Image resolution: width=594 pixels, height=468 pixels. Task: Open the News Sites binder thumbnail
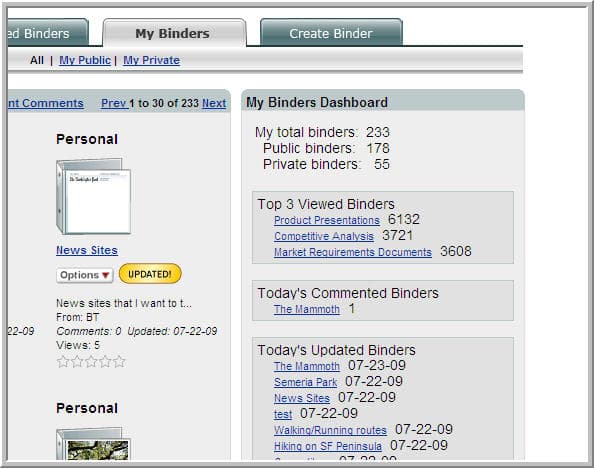tap(94, 196)
